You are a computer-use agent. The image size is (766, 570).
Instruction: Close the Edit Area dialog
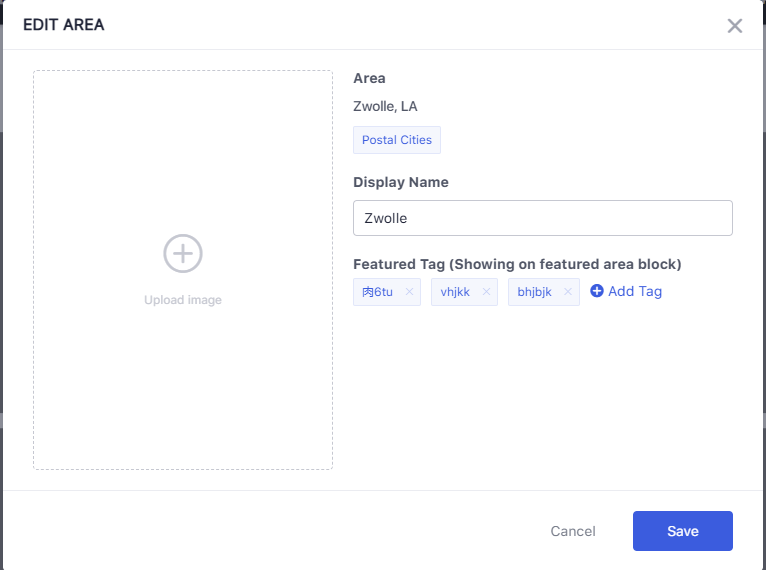734,26
